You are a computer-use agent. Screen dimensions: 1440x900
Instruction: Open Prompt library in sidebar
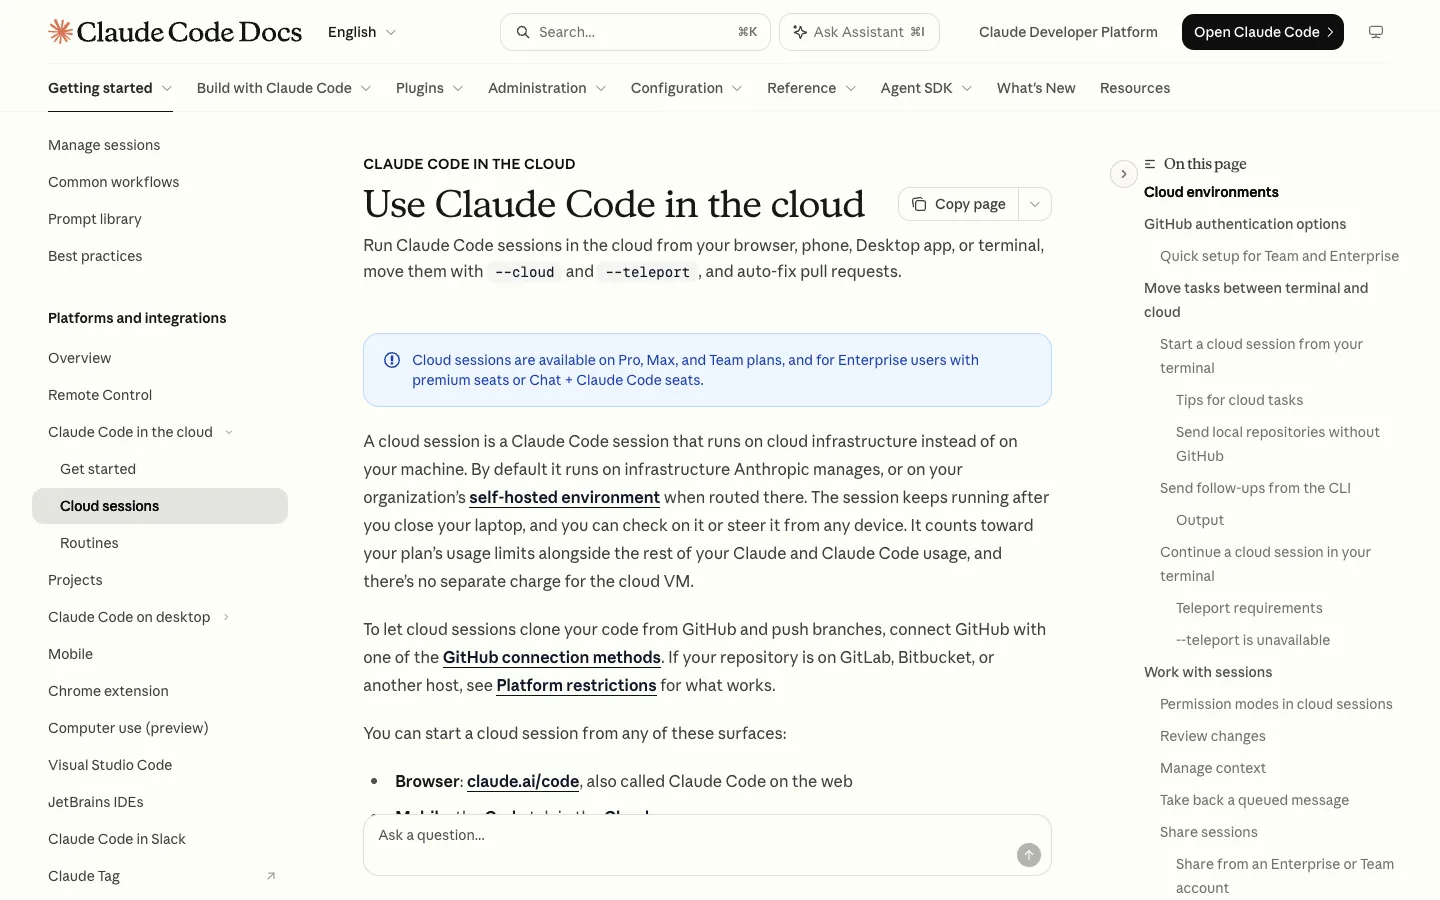(x=160, y=219)
